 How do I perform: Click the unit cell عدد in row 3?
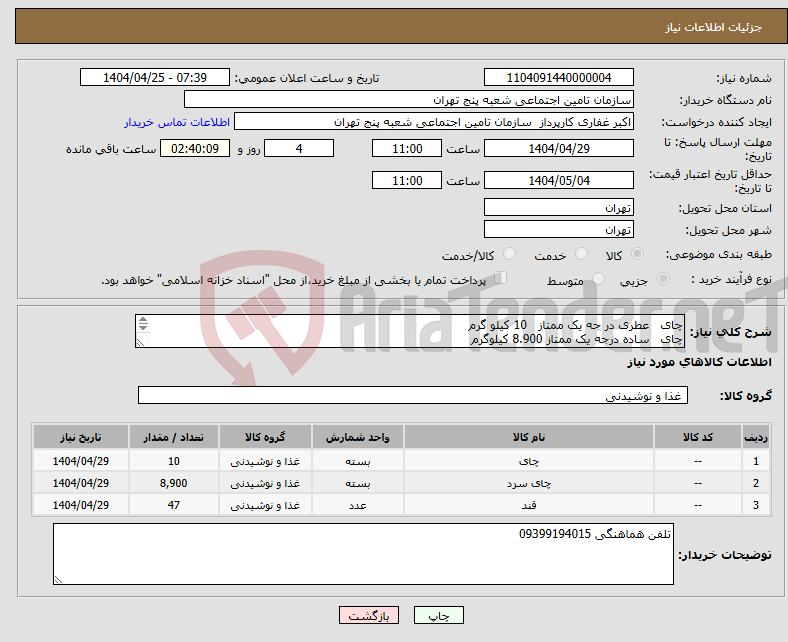[x=357, y=505]
